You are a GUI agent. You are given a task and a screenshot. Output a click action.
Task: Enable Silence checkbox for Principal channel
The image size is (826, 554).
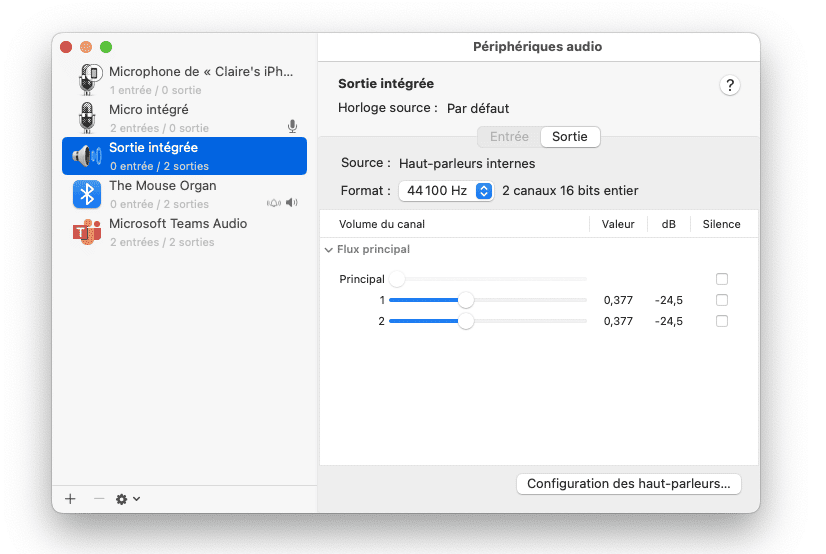coord(722,280)
